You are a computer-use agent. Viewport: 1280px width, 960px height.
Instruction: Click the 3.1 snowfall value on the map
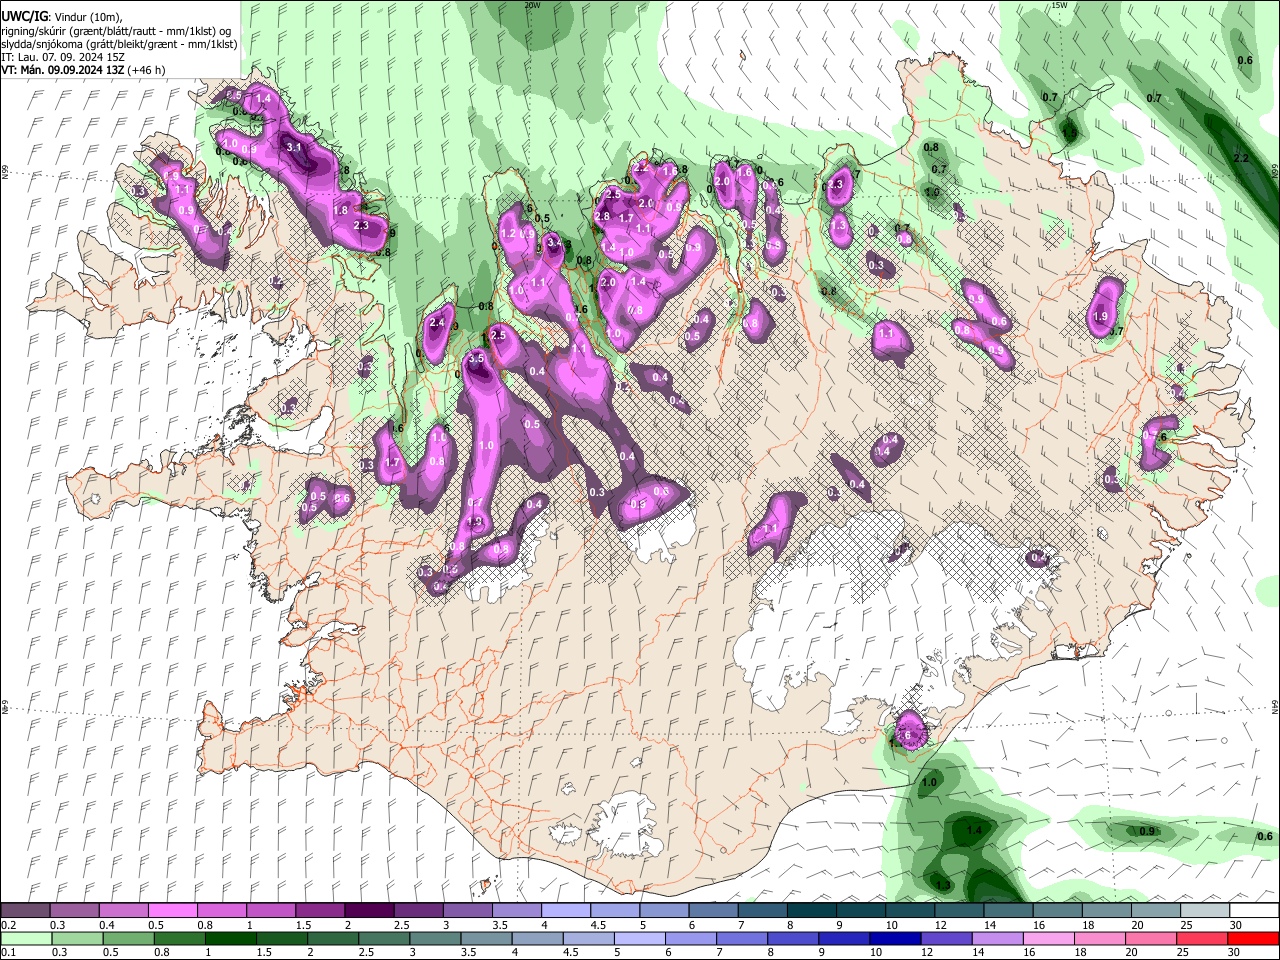click(294, 147)
